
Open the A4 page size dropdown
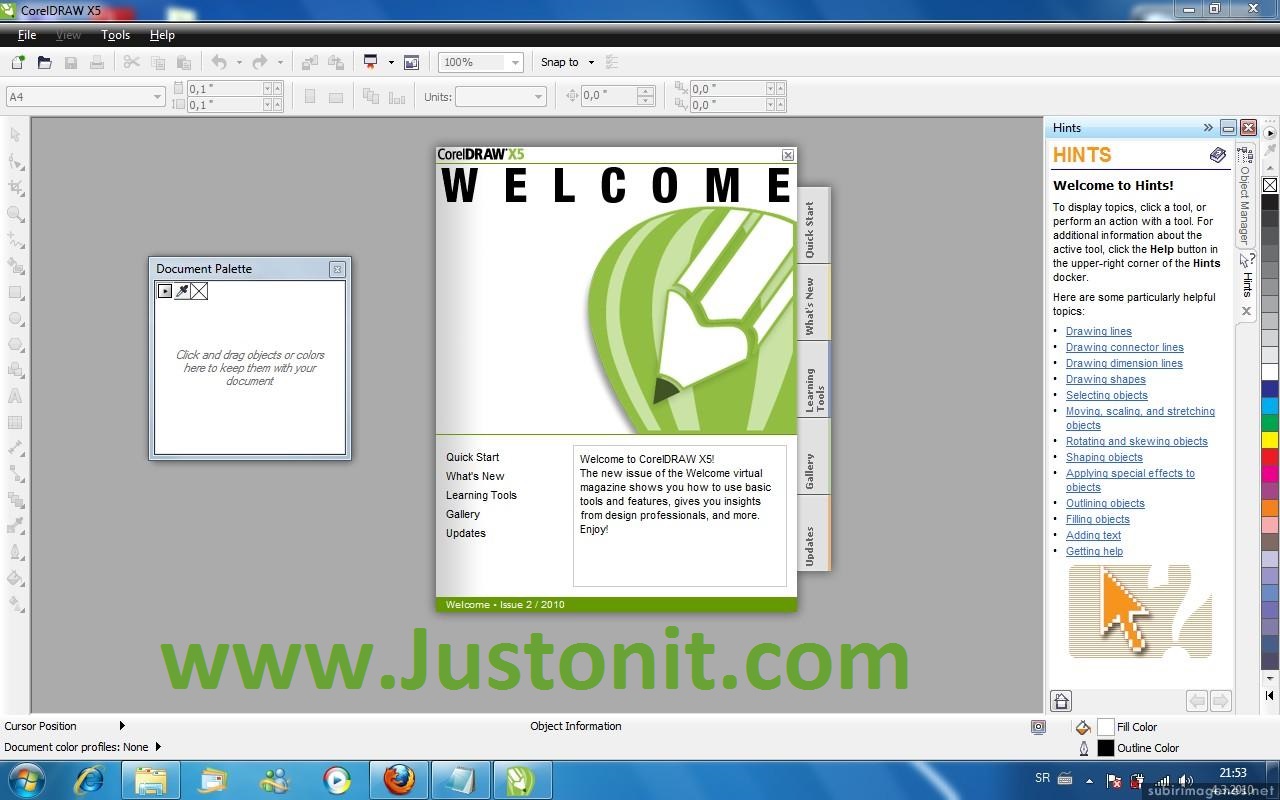[158, 96]
